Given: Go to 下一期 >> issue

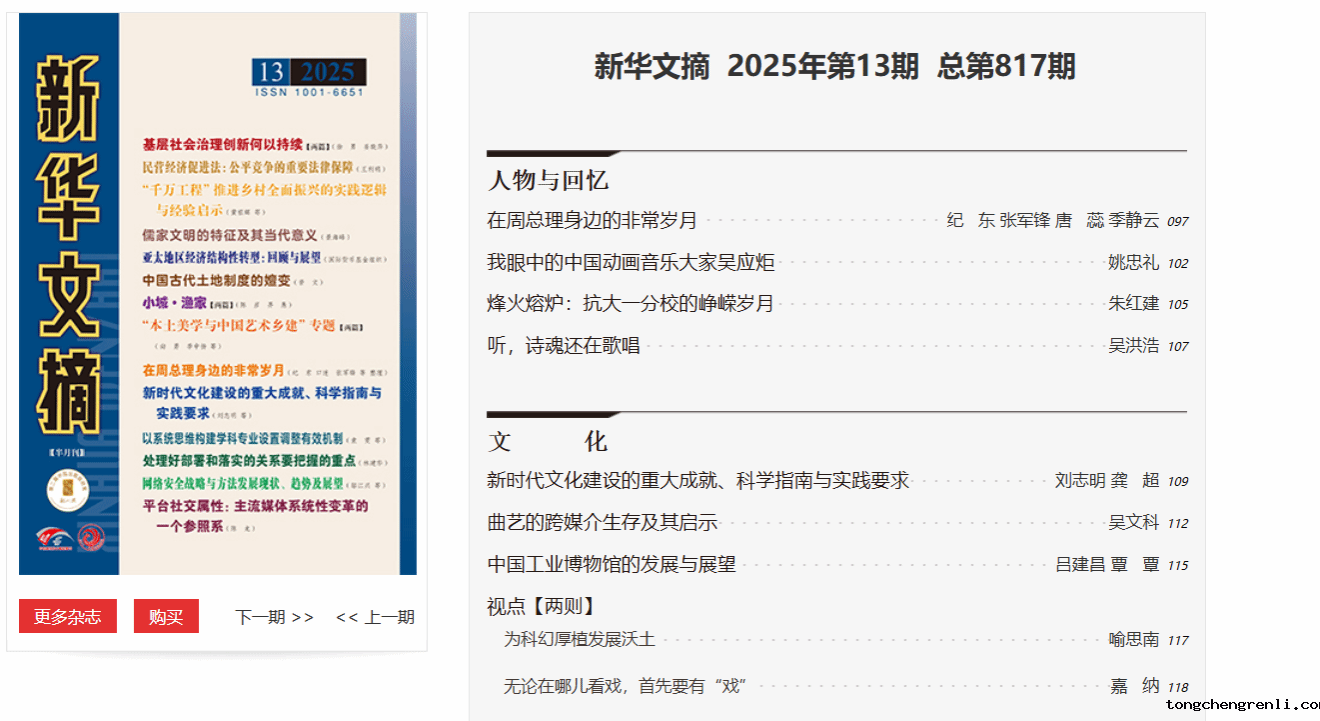Looking at the screenshot, I should [274, 617].
